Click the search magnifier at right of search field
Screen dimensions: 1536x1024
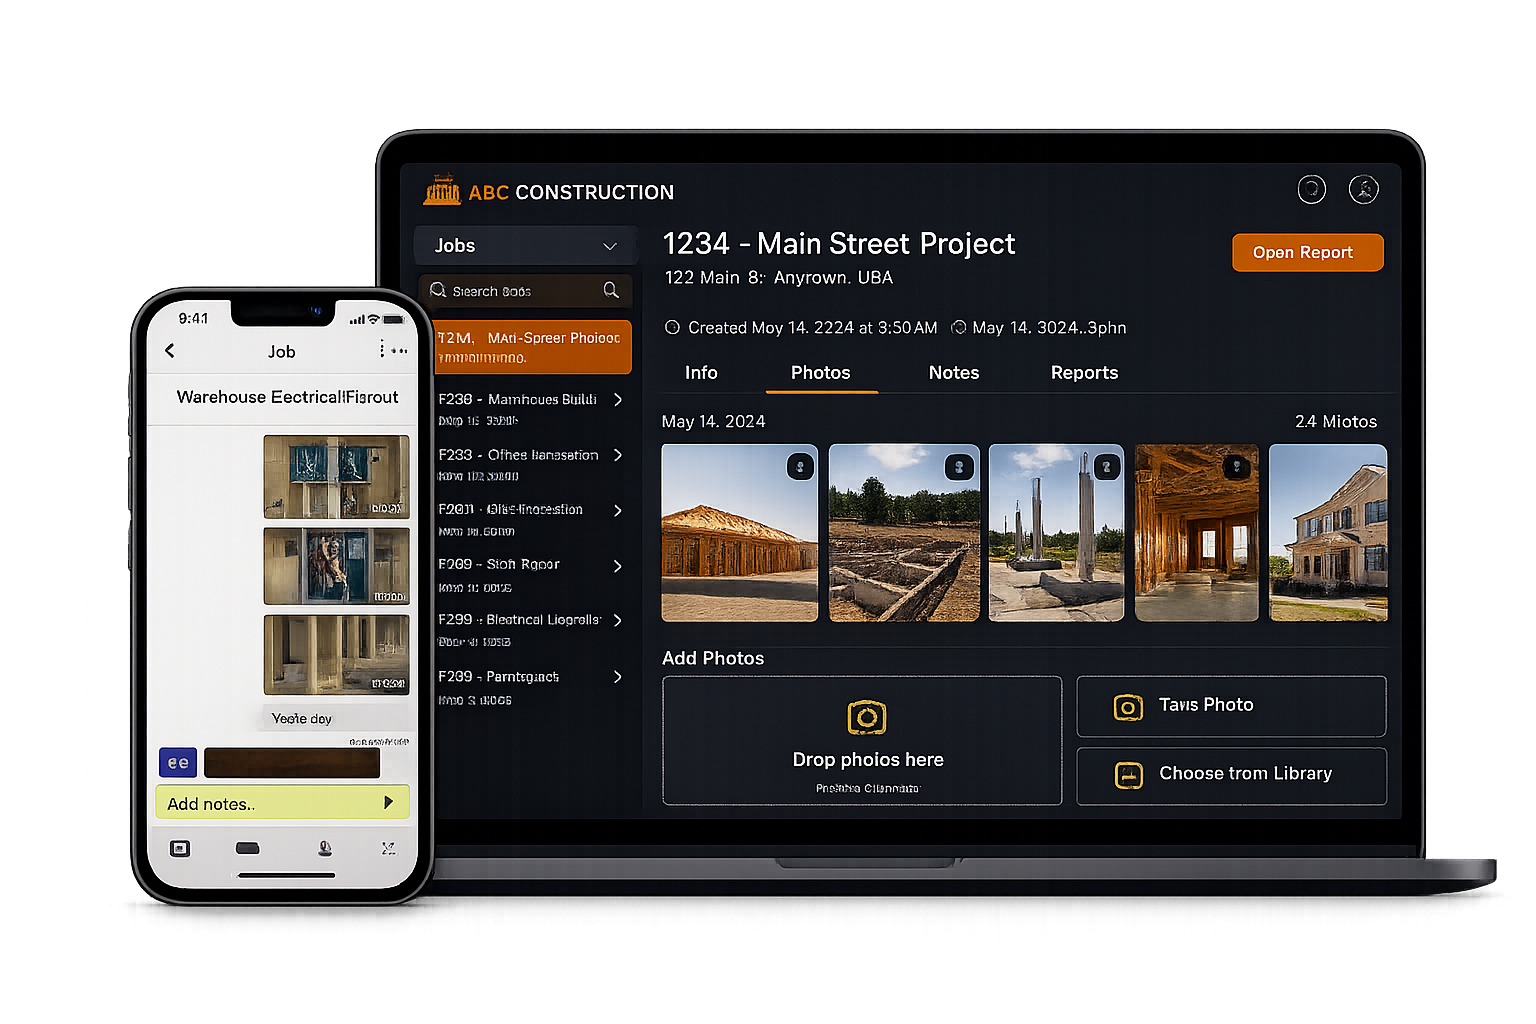click(x=611, y=290)
